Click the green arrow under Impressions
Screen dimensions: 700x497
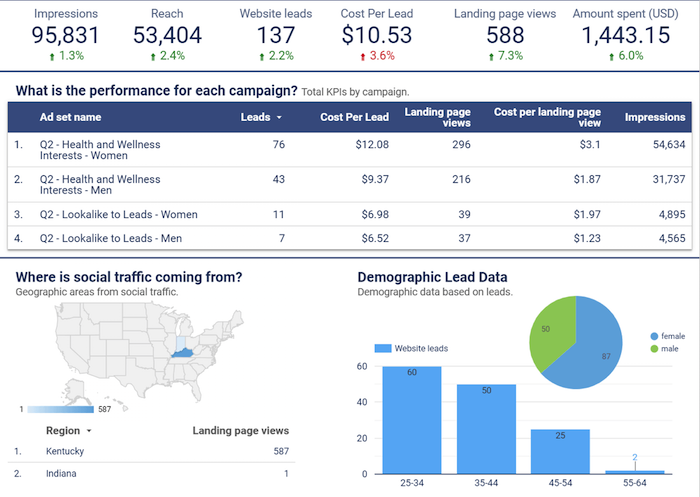tap(52, 57)
